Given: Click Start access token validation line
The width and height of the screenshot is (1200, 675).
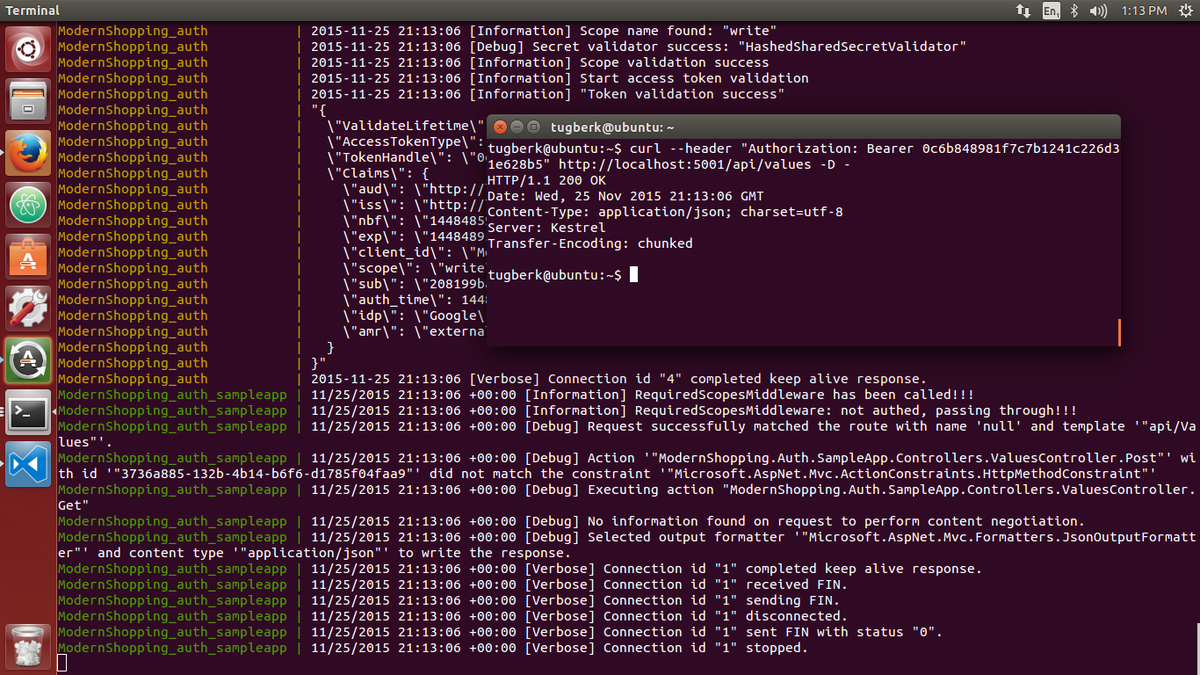Looking at the screenshot, I should pos(560,78).
